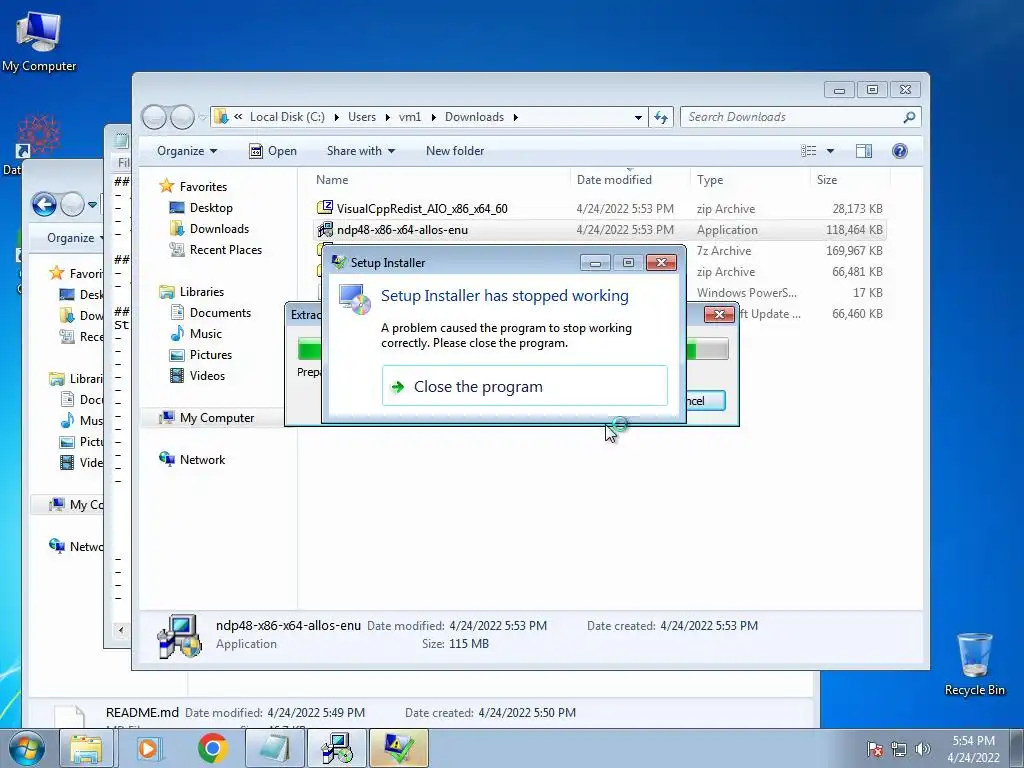Open the Organize menu in Downloads window
1024x768 pixels.
tap(187, 151)
